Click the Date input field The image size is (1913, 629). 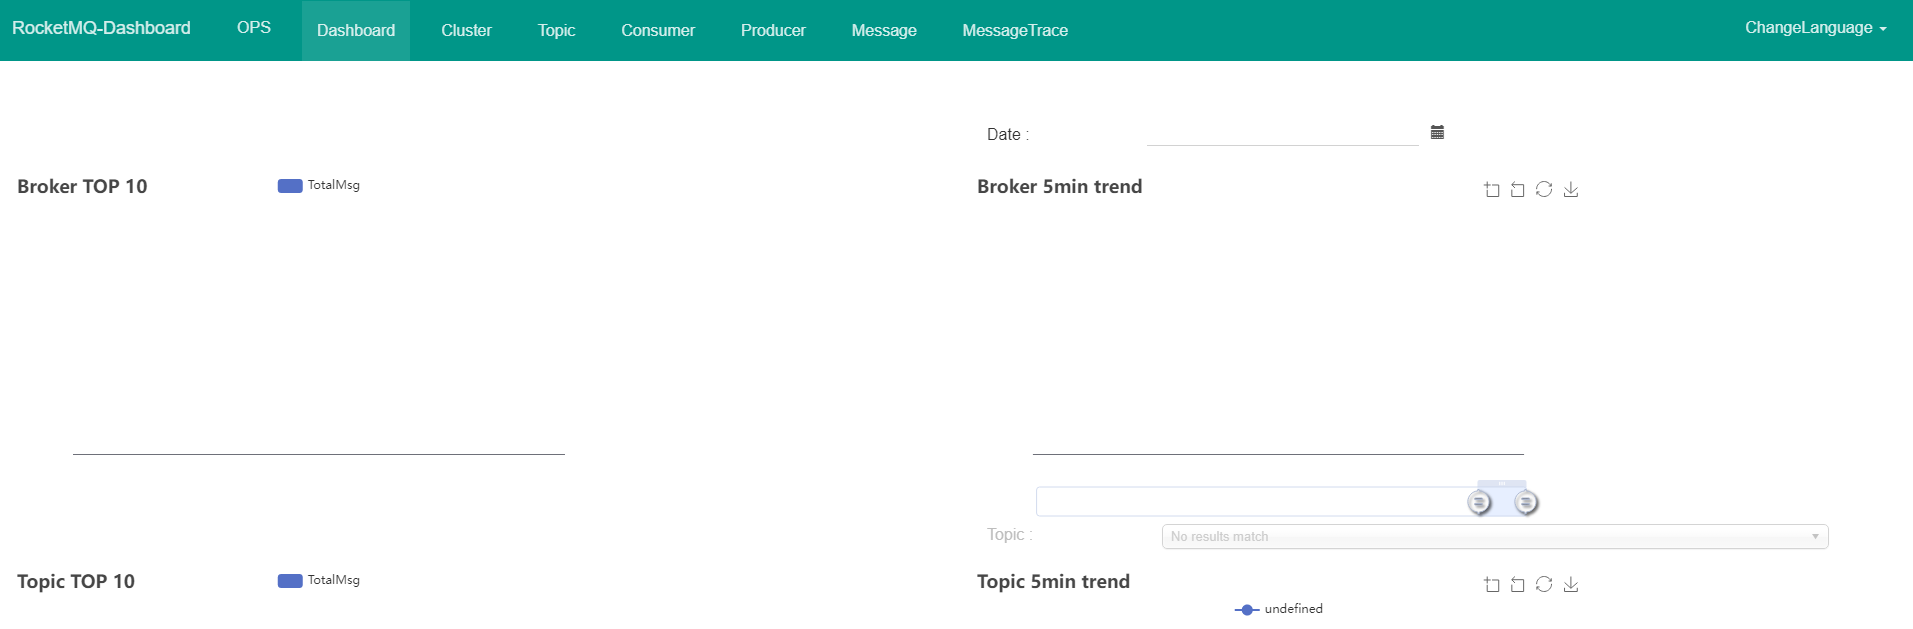1282,133
